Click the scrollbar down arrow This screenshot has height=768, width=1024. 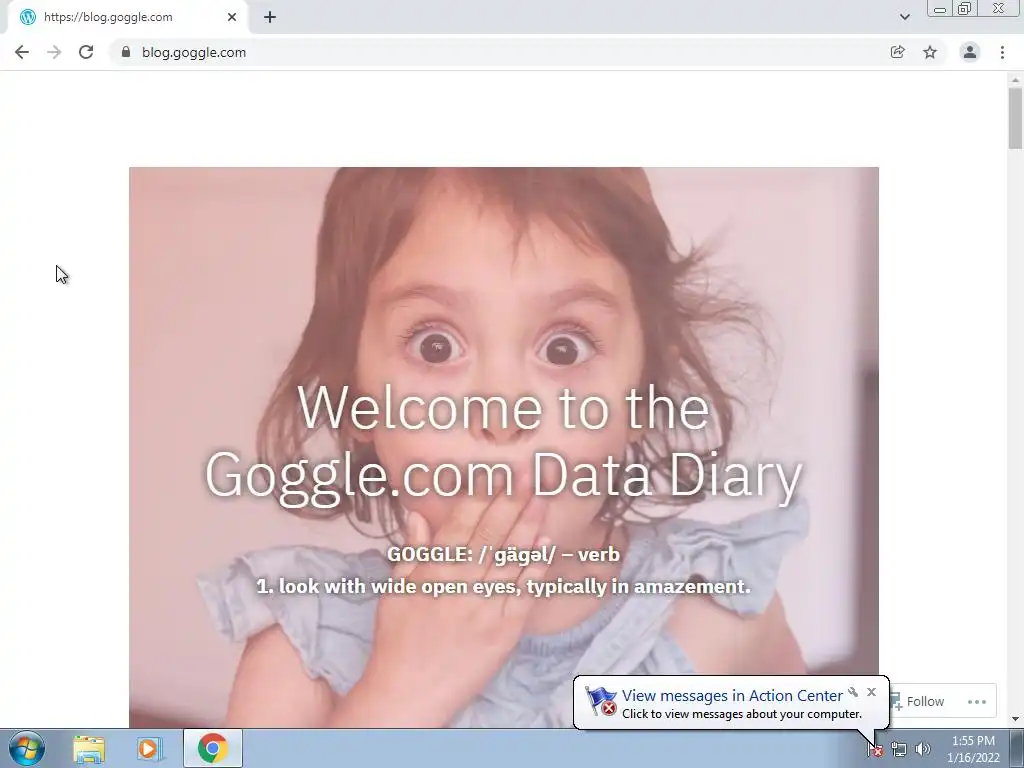(x=1015, y=719)
